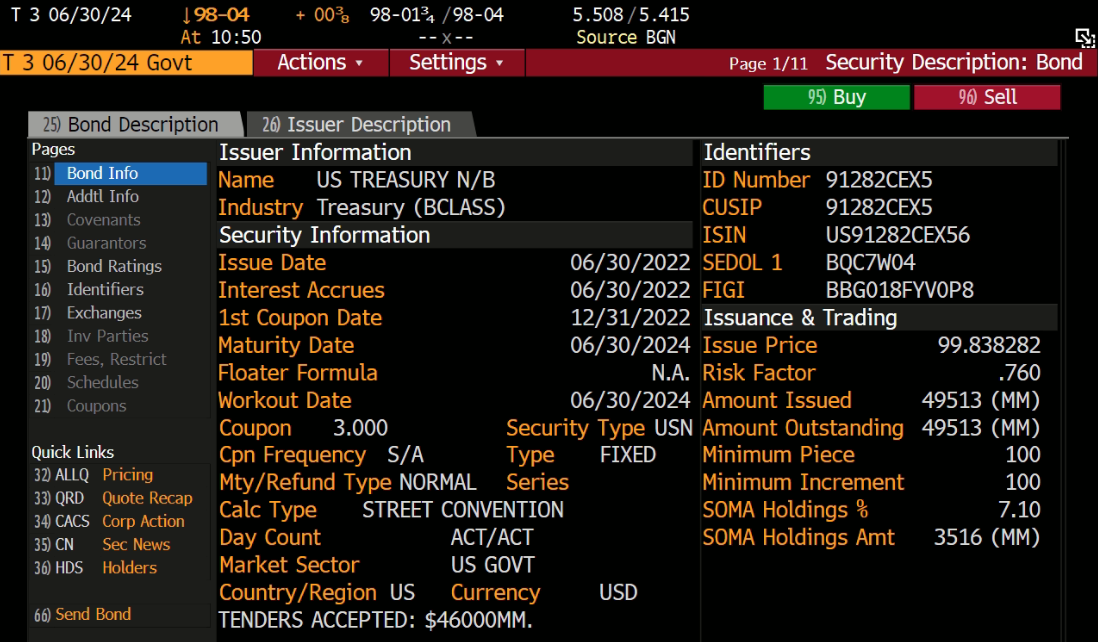Switch to the Issuer Description tab
Screen dimensions: 1098x642
(x=360, y=125)
